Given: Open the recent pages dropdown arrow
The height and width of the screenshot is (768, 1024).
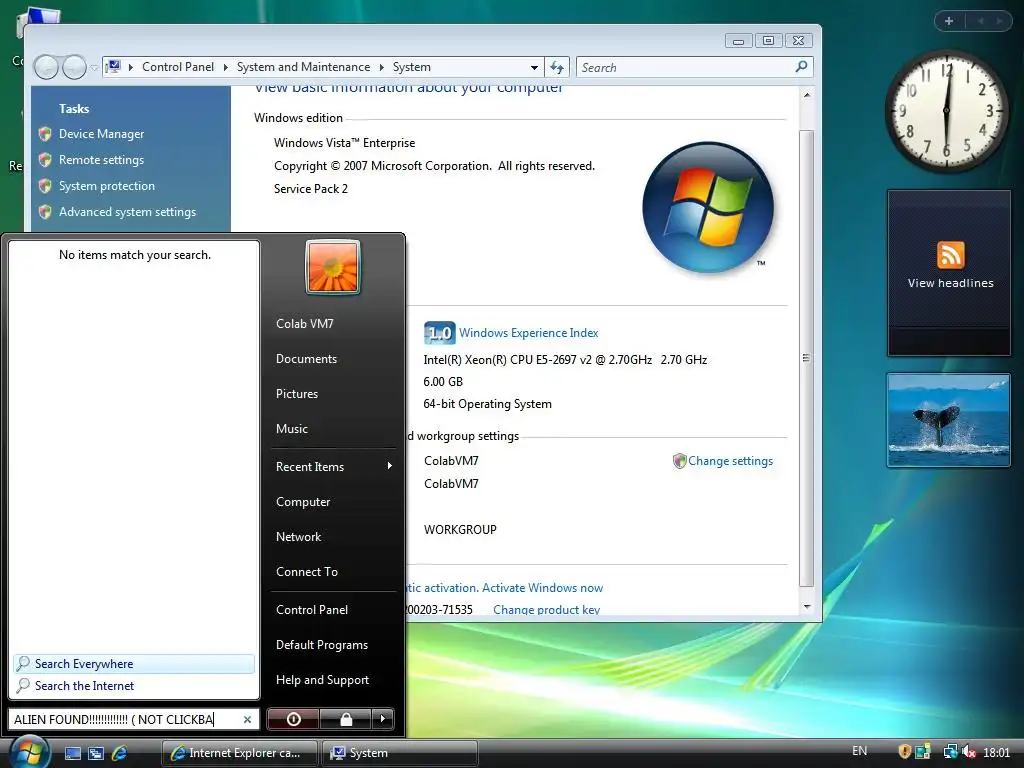Looking at the screenshot, I should [94, 67].
